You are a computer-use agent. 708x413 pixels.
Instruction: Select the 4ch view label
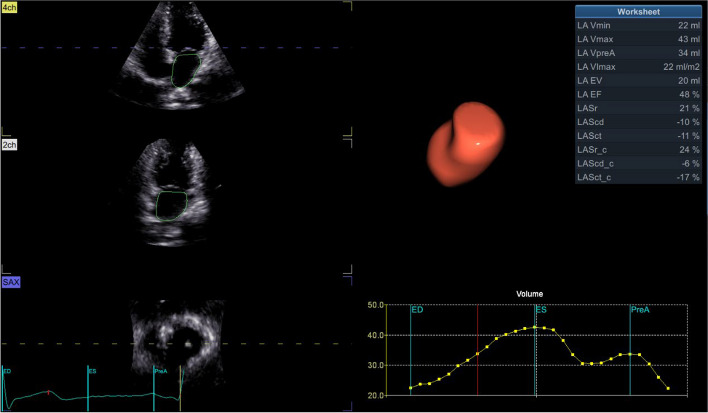[x=9, y=8]
